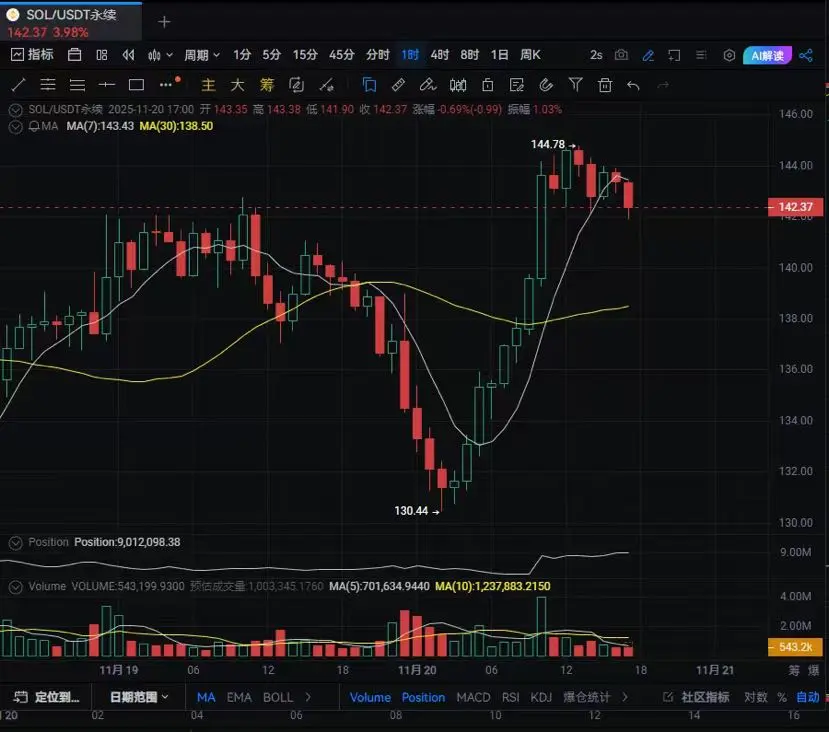Select the trend line drawing tool

click(19, 85)
